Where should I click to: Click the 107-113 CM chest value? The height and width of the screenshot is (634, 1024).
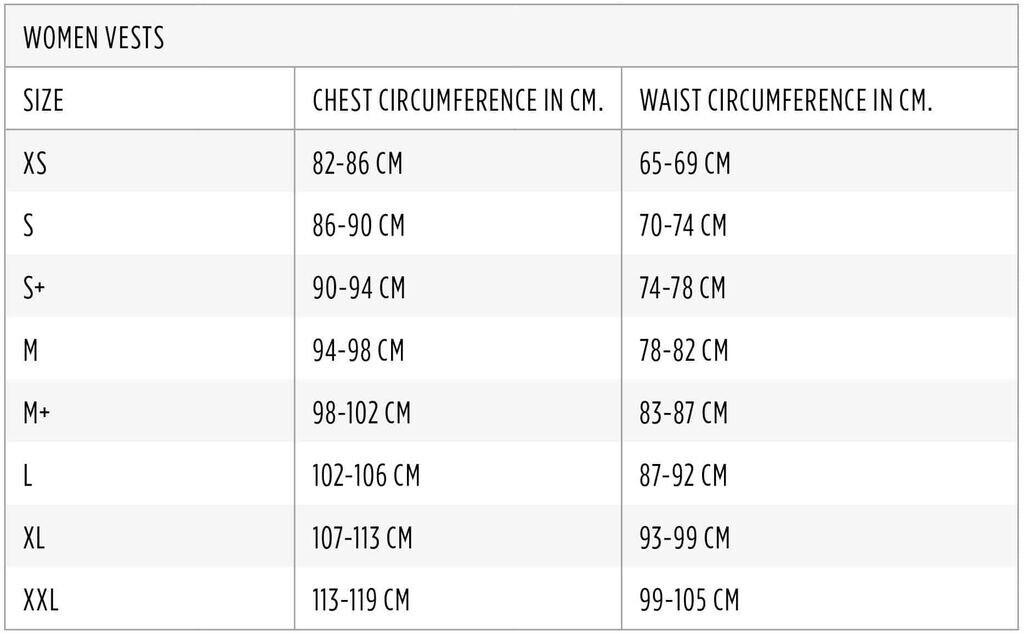click(362, 538)
